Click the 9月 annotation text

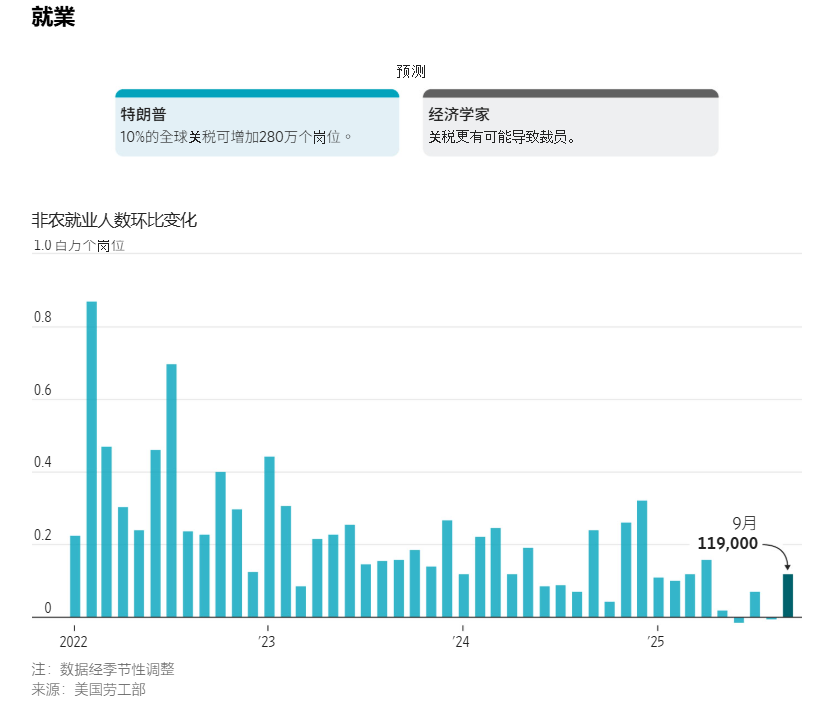click(744, 523)
